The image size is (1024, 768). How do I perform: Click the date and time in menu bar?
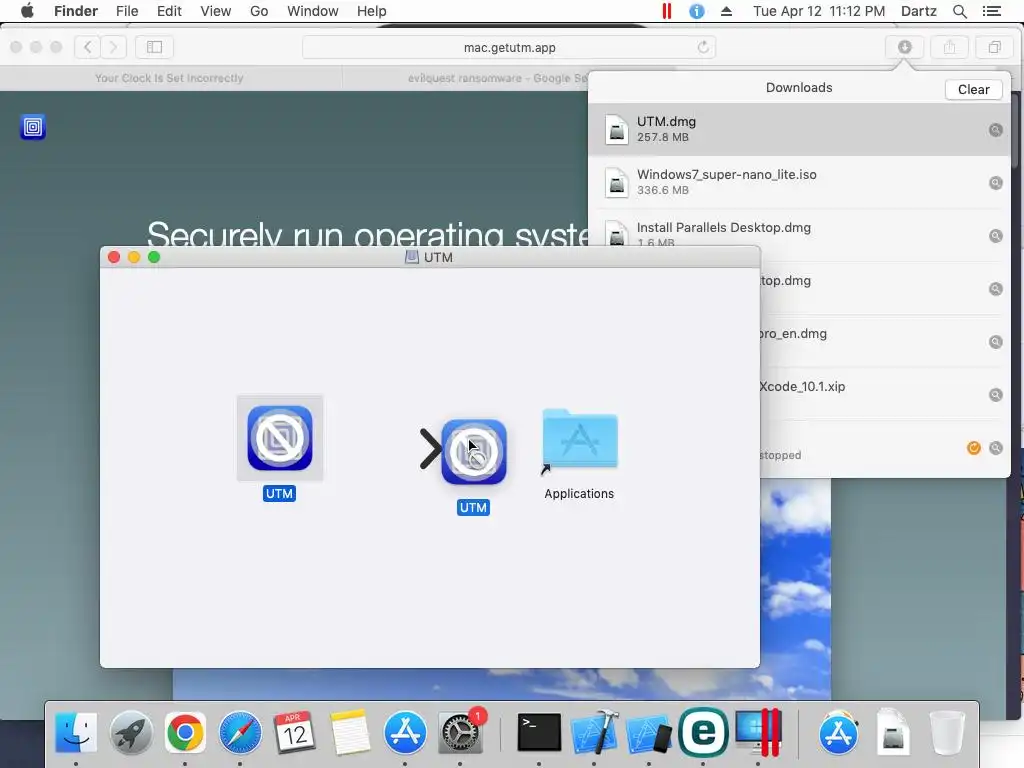point(819,11)
